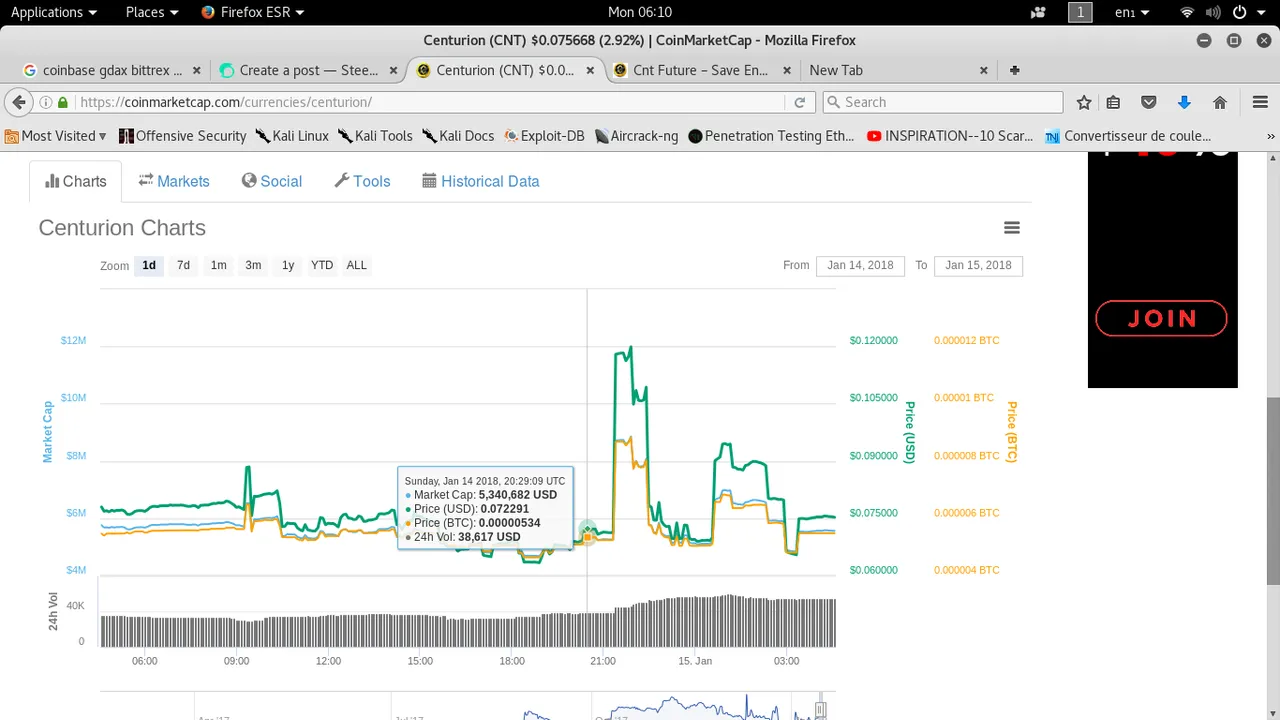Close the New Tab tab

click(x=984, y=70)
